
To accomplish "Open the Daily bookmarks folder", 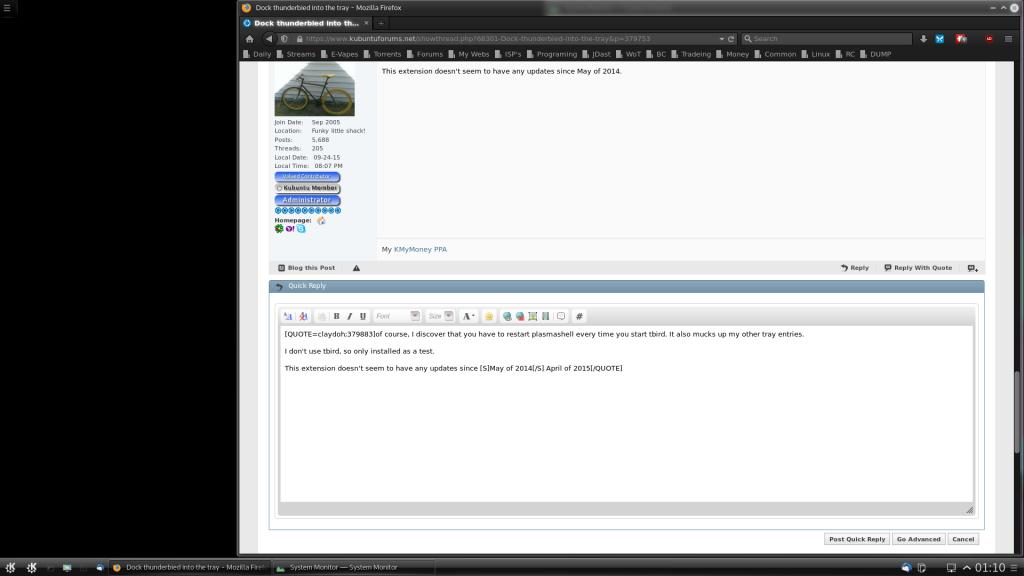I will coord(257,54).
